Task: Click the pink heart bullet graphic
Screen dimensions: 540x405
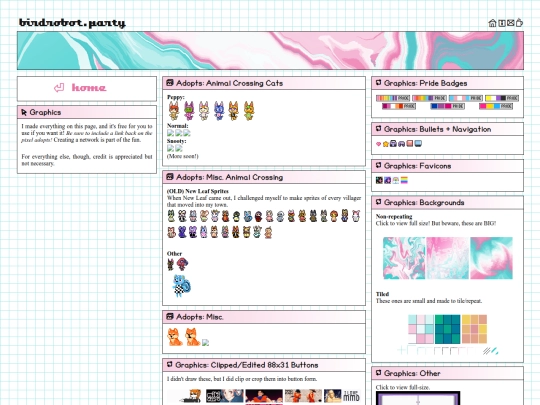Action: tap(378, 144)
